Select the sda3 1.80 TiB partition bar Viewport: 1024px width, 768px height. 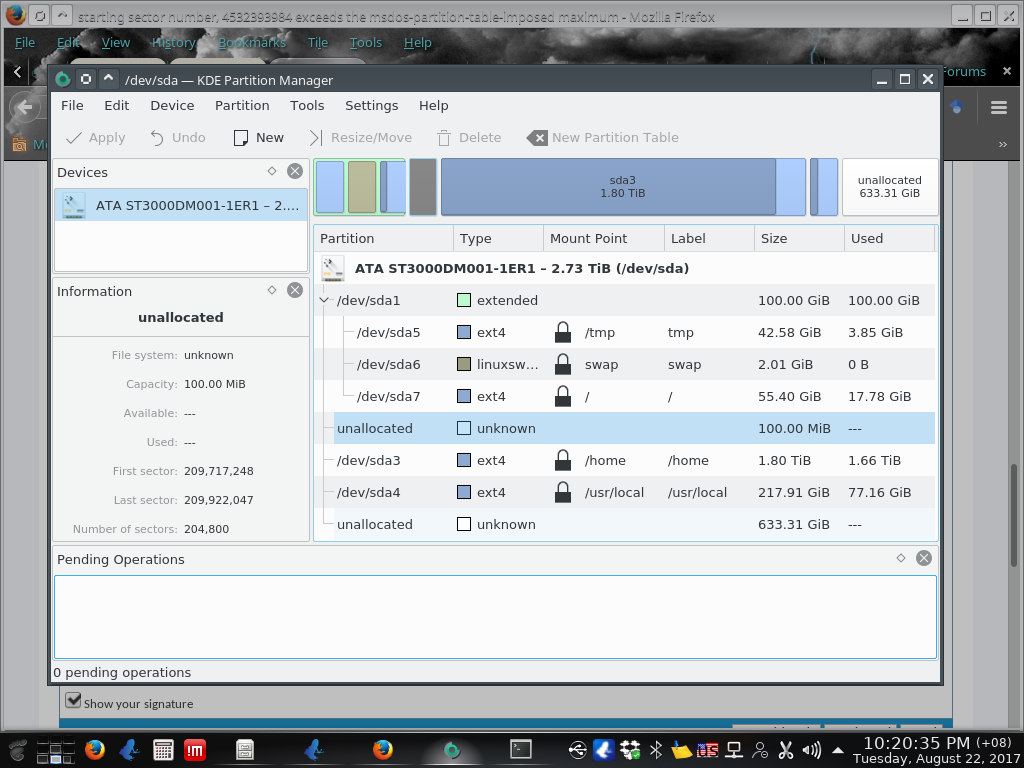(608, 187)
